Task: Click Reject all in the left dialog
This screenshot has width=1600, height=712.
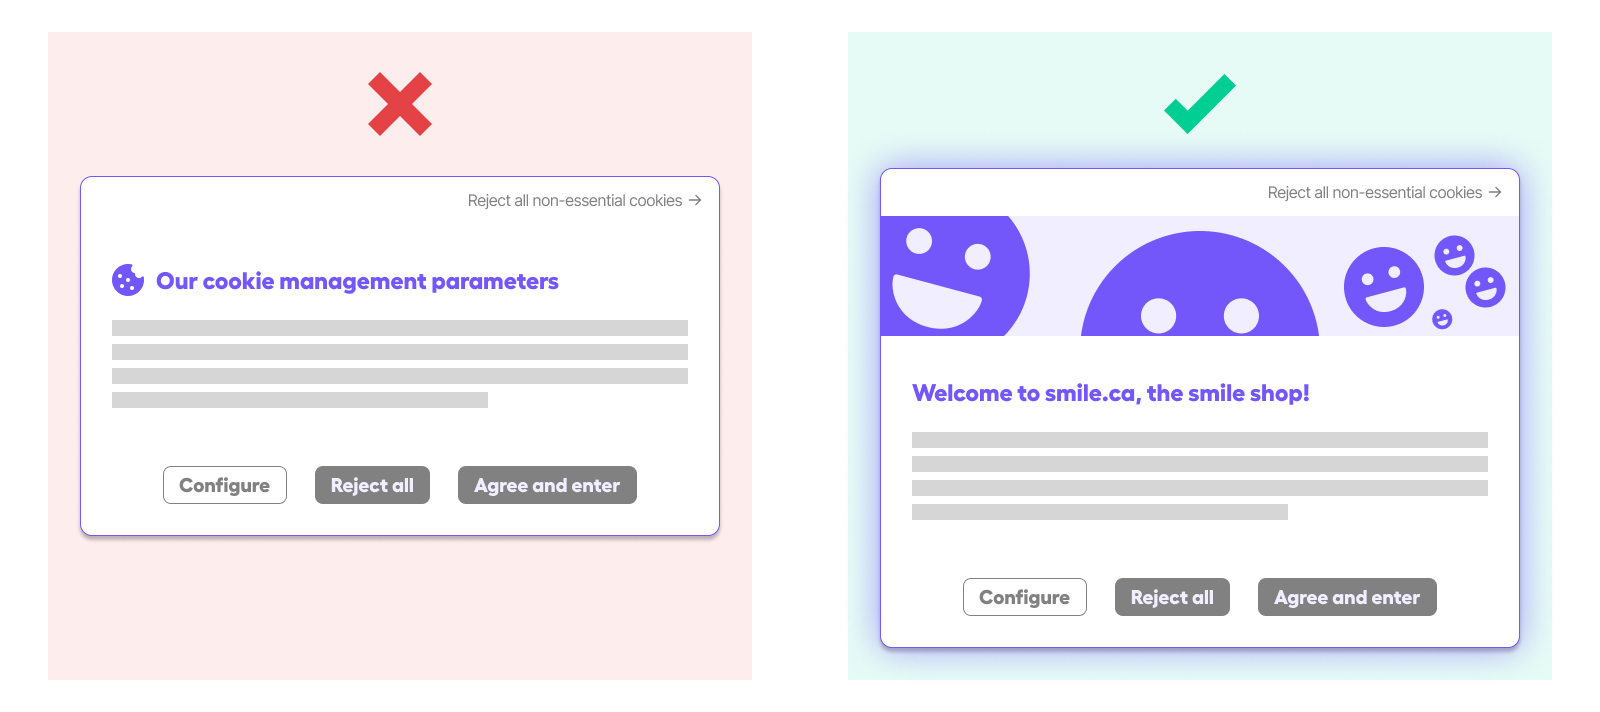Action: pyautogui.click(x=372, y=485)
